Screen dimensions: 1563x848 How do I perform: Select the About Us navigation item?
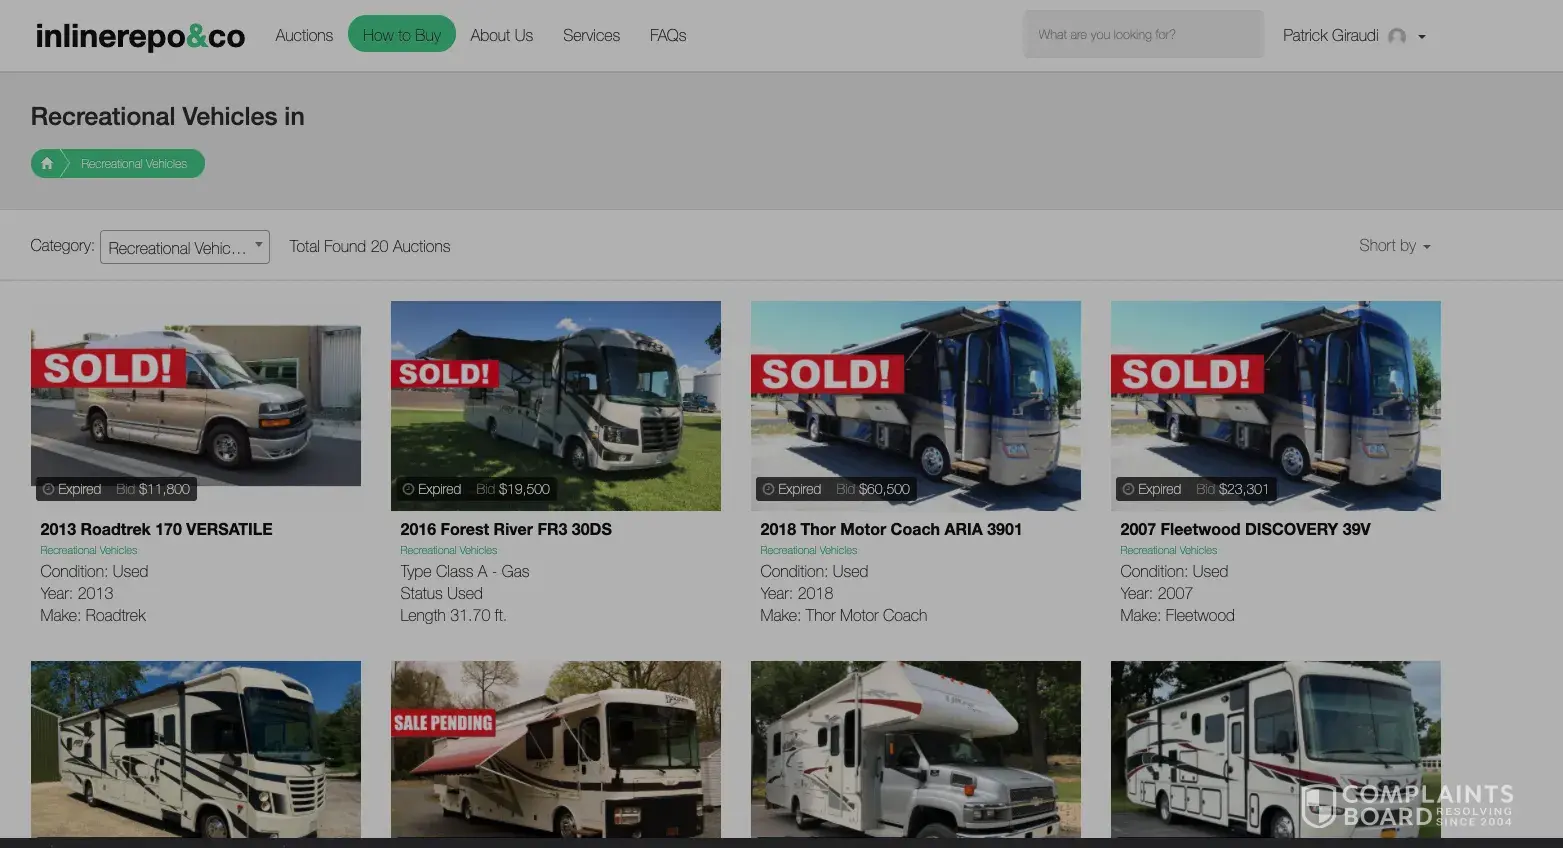(501, 35)
